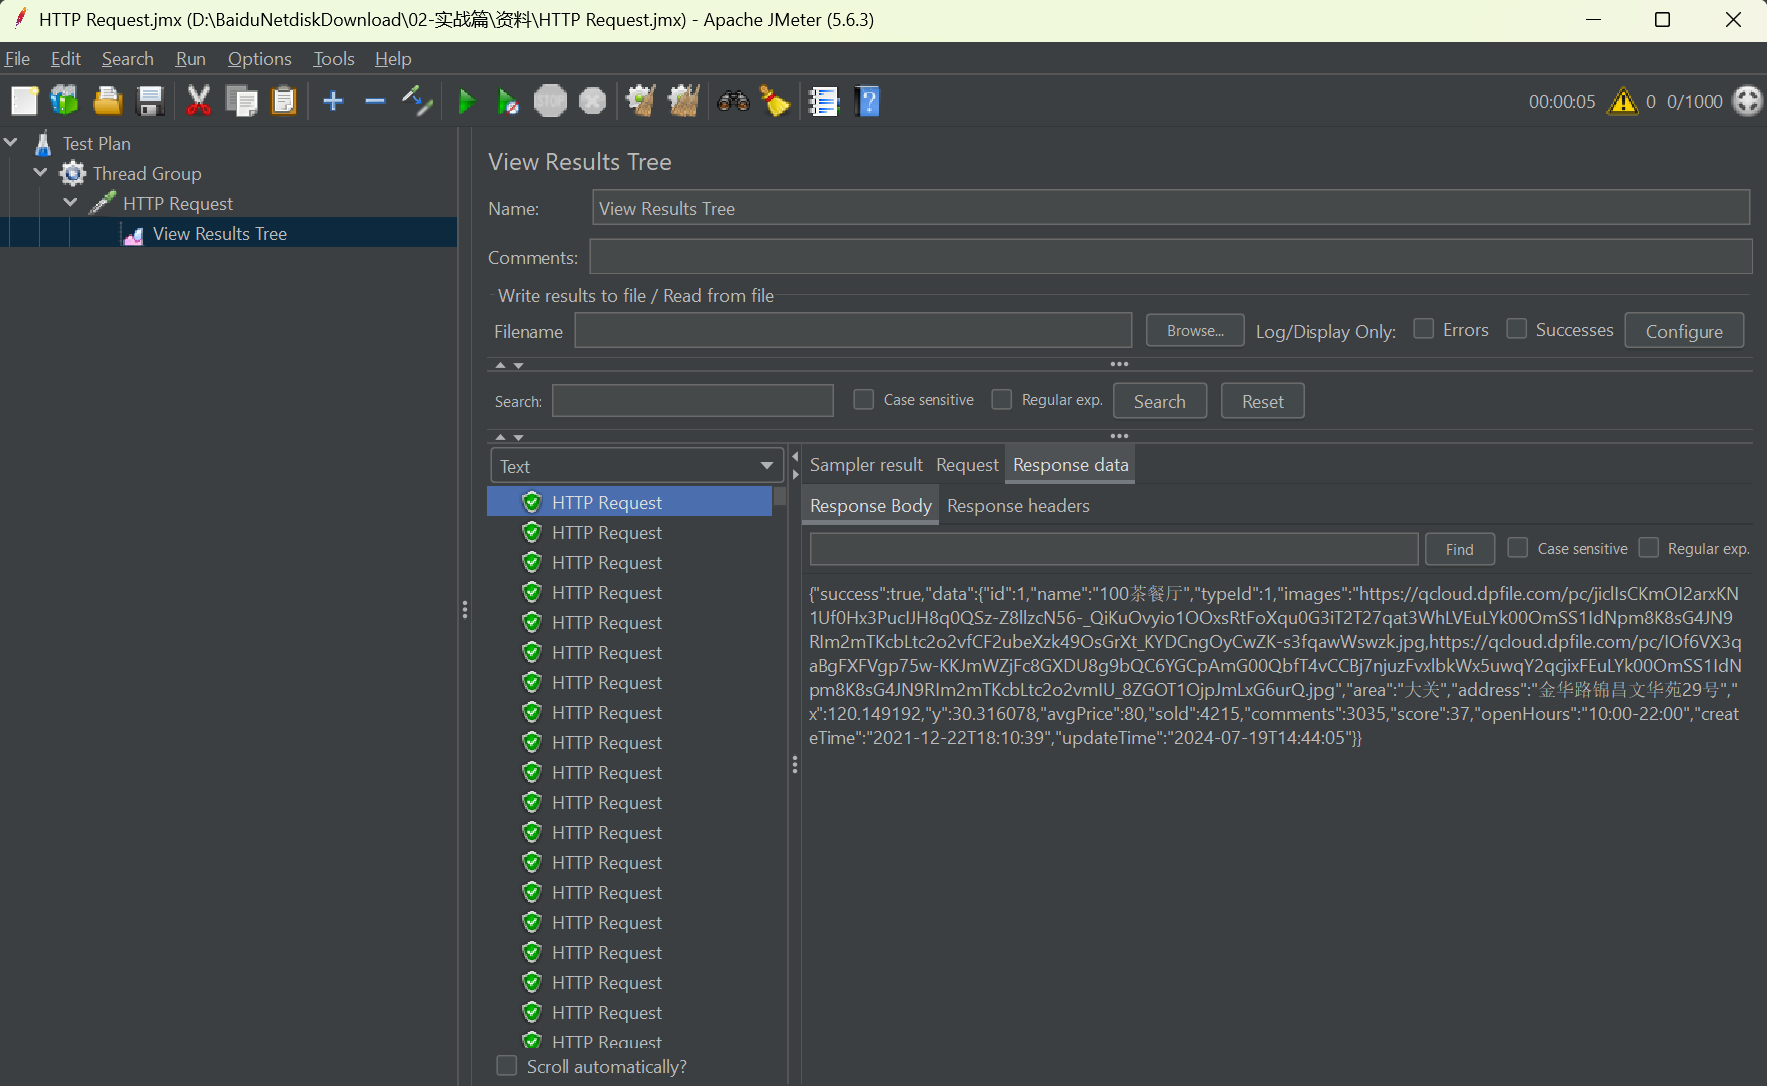The width and height of the screenshot is (1767, 1086).
Task: Click Start no pauses icon
Action: click(508, 101)
